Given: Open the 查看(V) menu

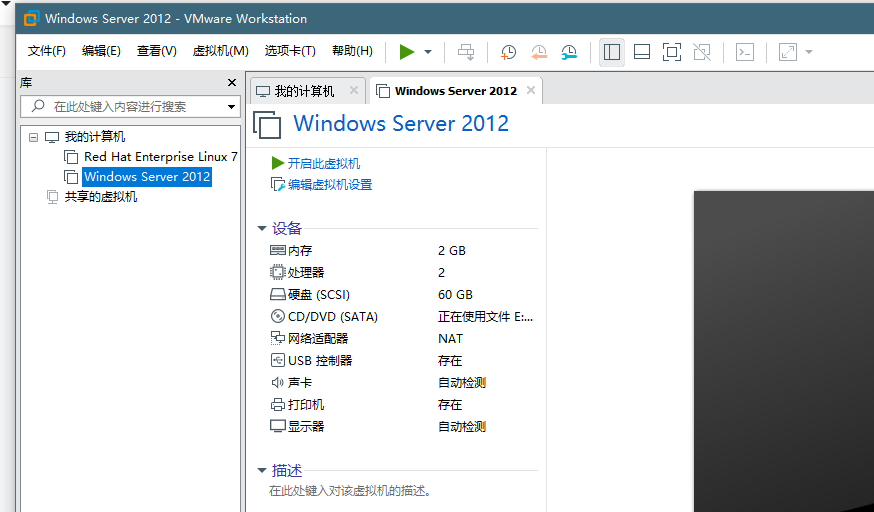Looking at the screenshot, I should point(157,51).
